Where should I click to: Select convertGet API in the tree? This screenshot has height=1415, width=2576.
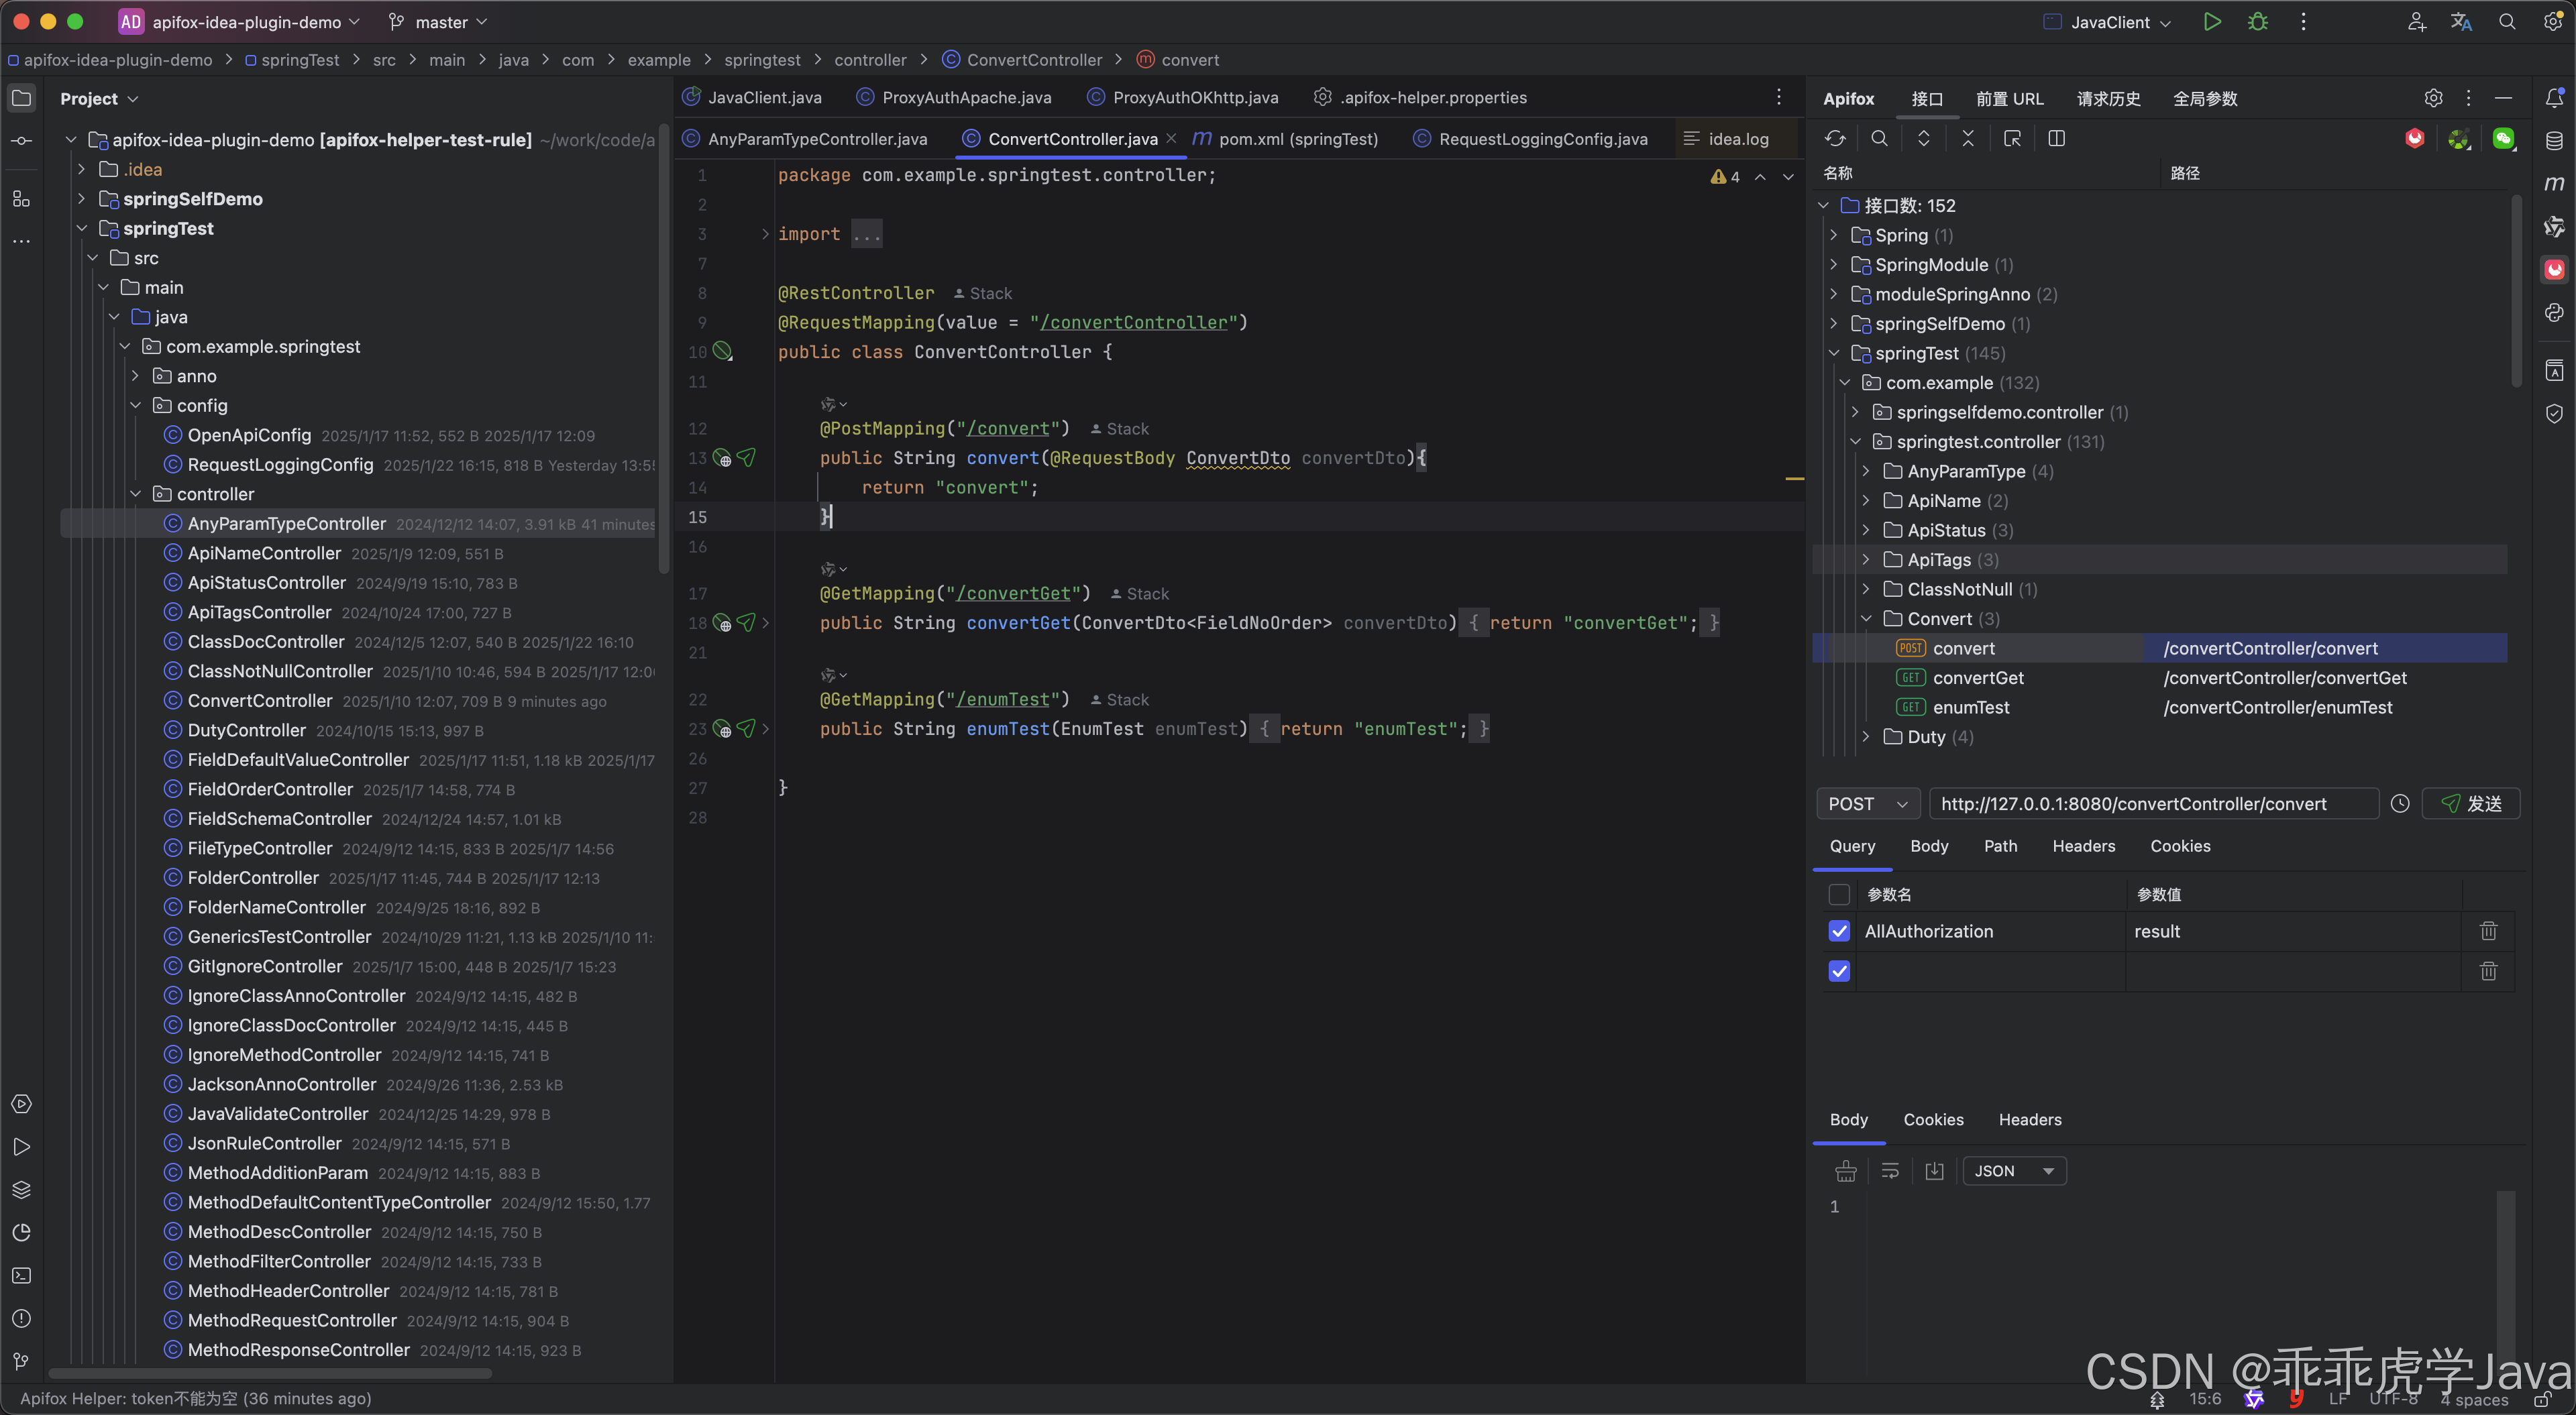pos(1978,678)
